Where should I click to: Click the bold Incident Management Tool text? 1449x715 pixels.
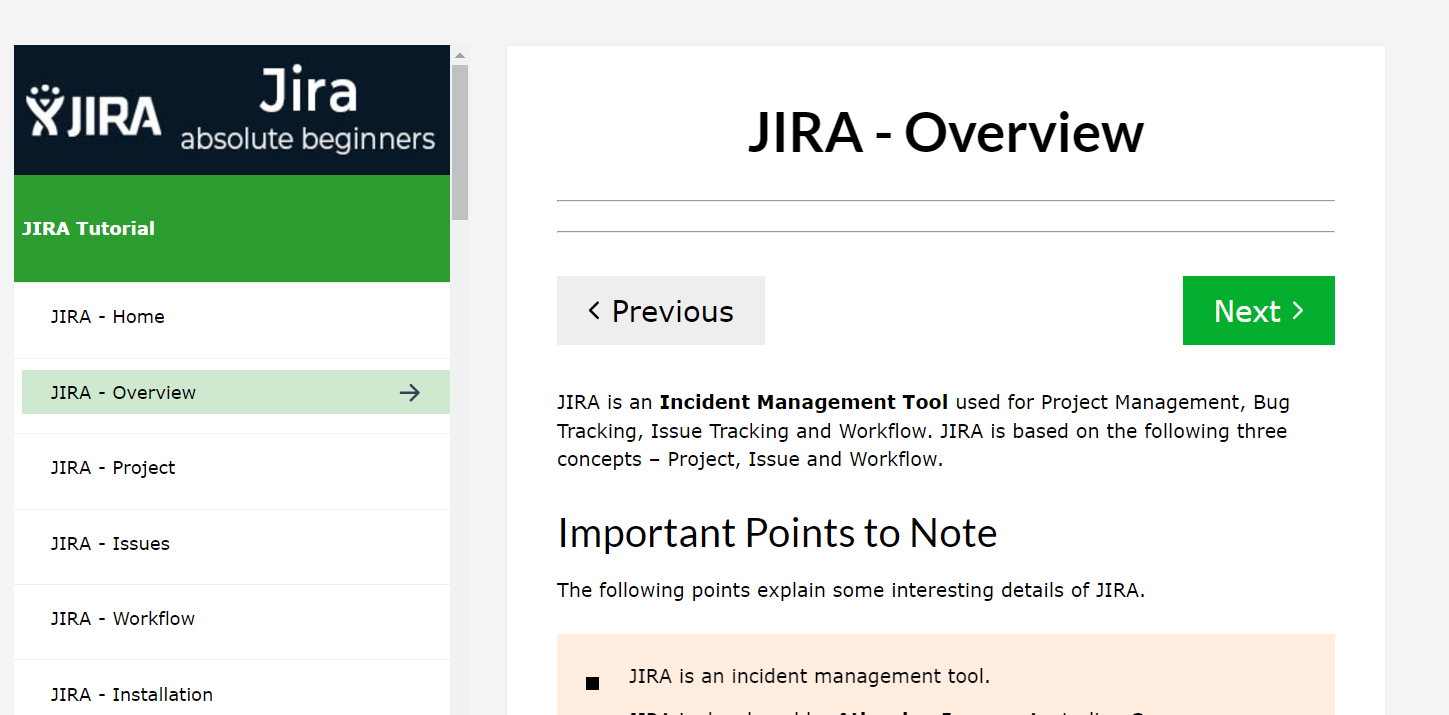tap(804, 403)
